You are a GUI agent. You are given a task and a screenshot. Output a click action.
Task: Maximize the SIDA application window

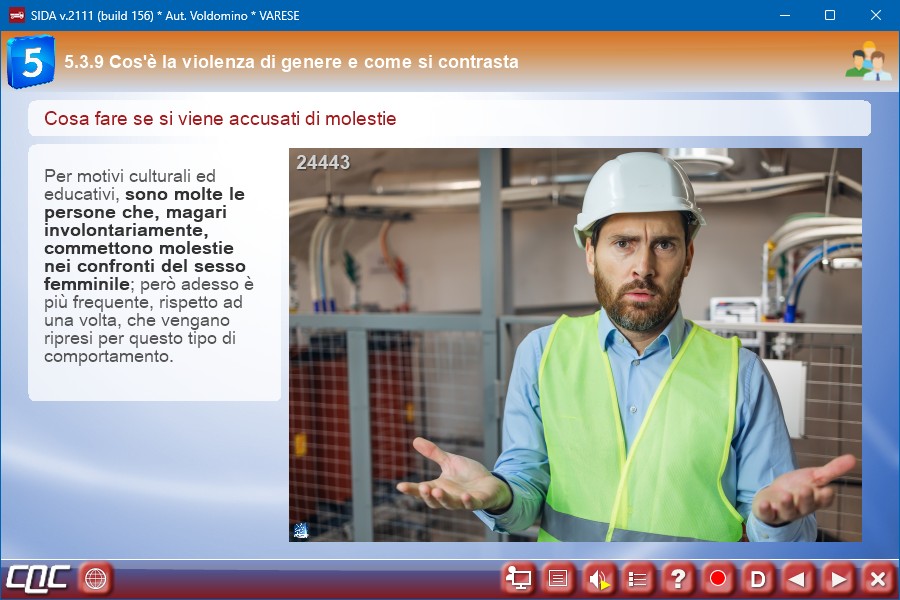829,15
